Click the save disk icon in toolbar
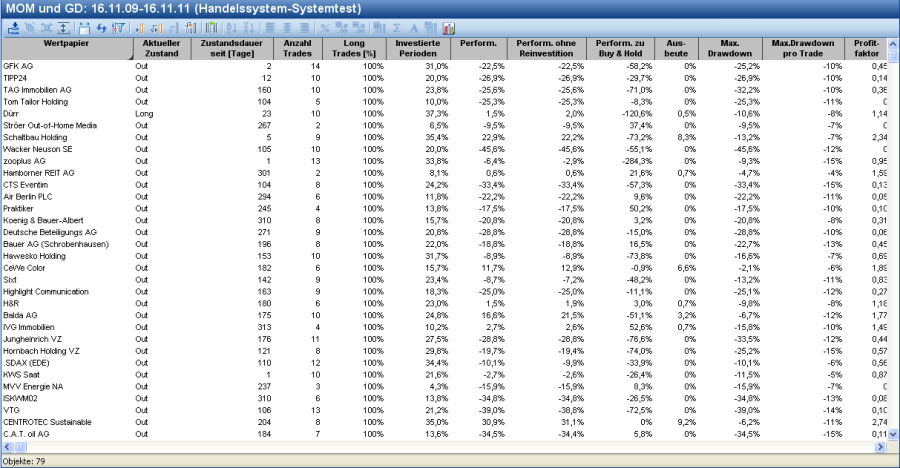Image resolution: width=900 pixels, height=468 pixels. [x=84, y=27]
